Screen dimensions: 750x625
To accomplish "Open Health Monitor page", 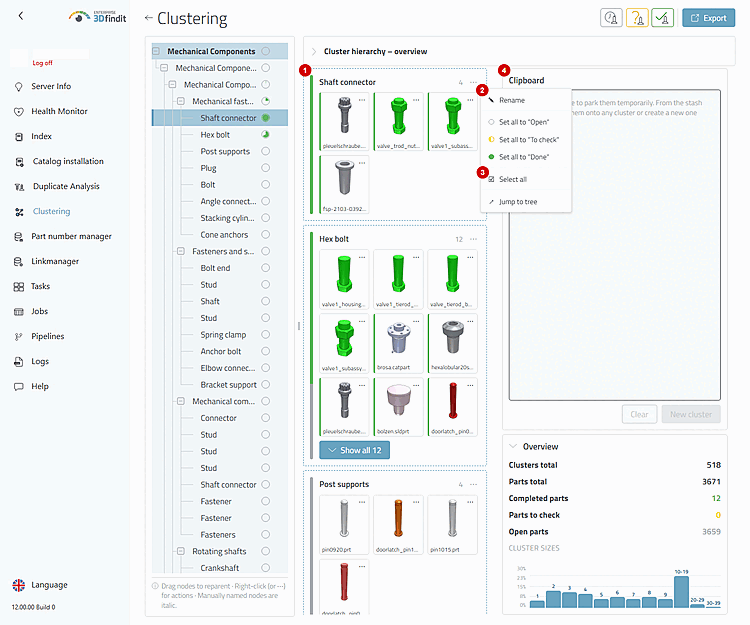I will click(x=59, y=111).
